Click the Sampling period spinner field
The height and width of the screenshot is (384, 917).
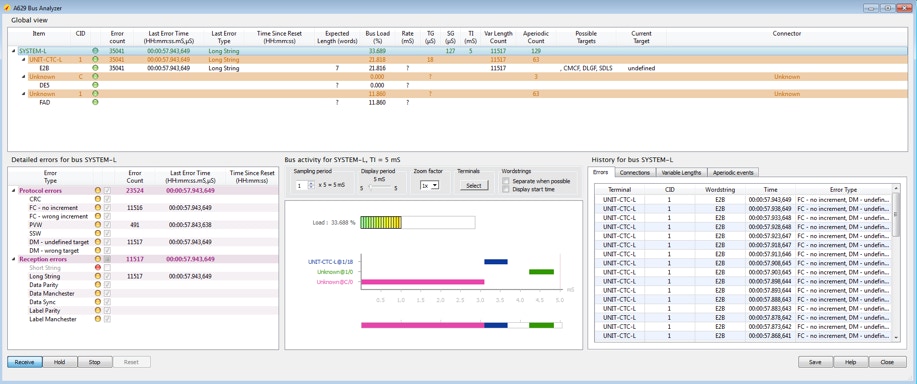coord(301,185)
